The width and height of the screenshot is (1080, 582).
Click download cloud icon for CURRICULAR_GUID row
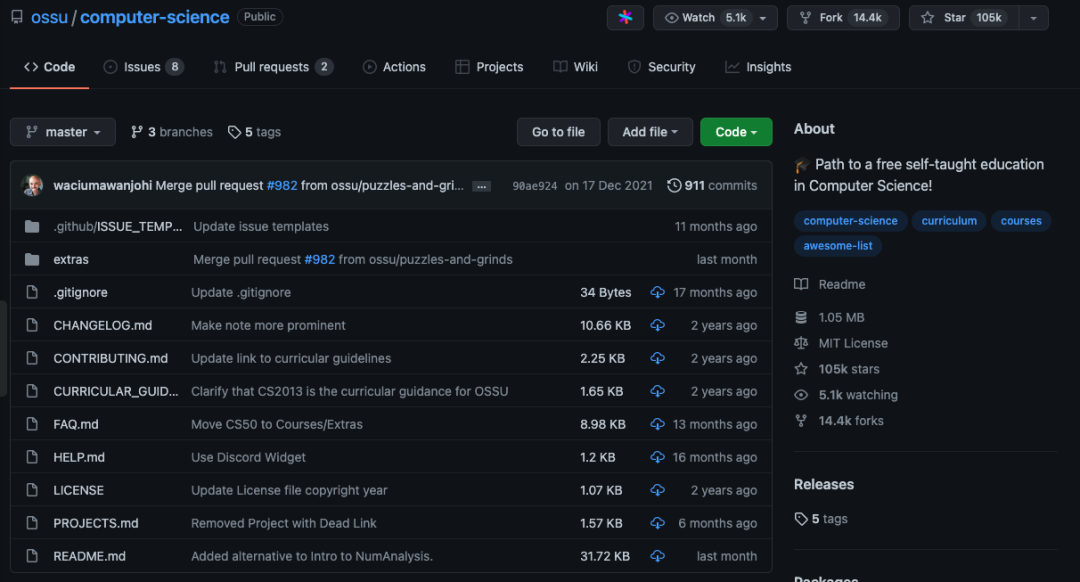(x=657, y=392)
